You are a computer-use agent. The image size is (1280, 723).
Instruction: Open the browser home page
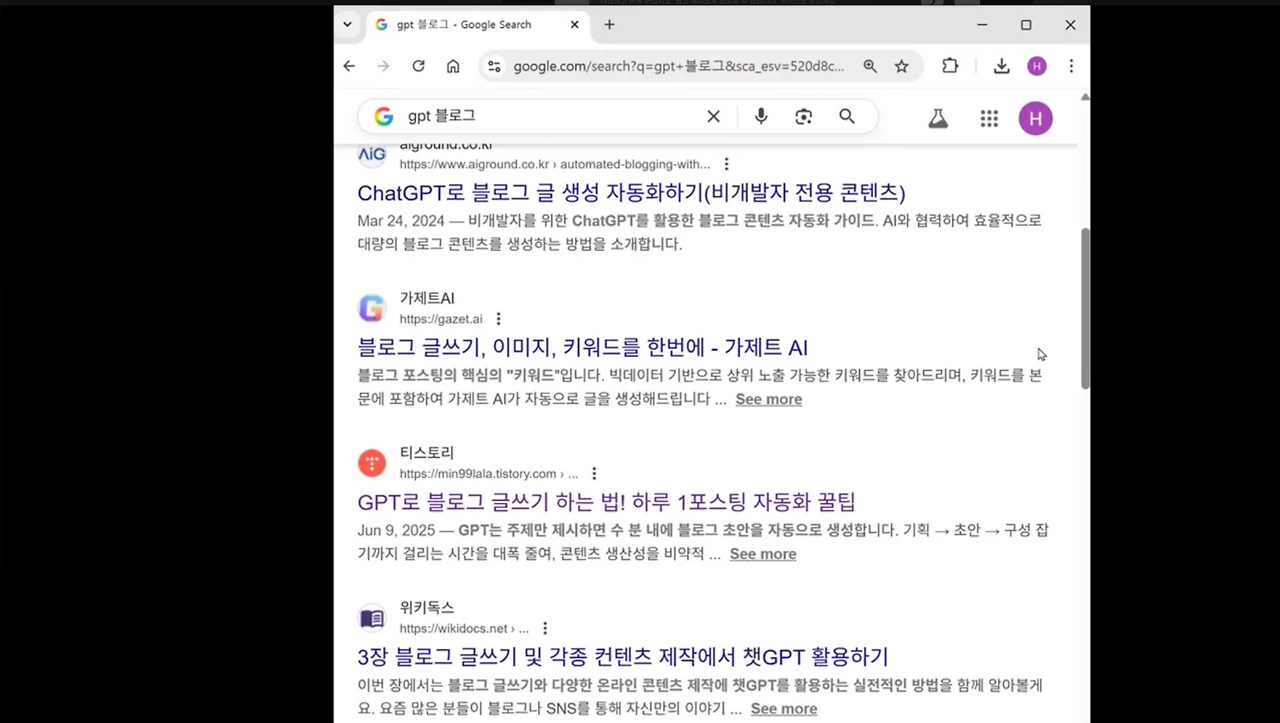coord(453,66)
